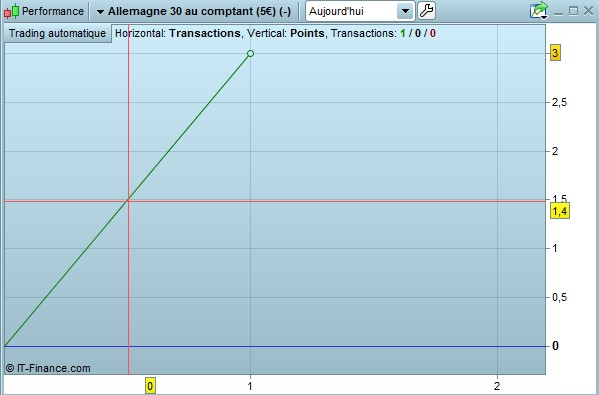
Task: Select the Trading automatique tab
Action: tap(57, 33)
